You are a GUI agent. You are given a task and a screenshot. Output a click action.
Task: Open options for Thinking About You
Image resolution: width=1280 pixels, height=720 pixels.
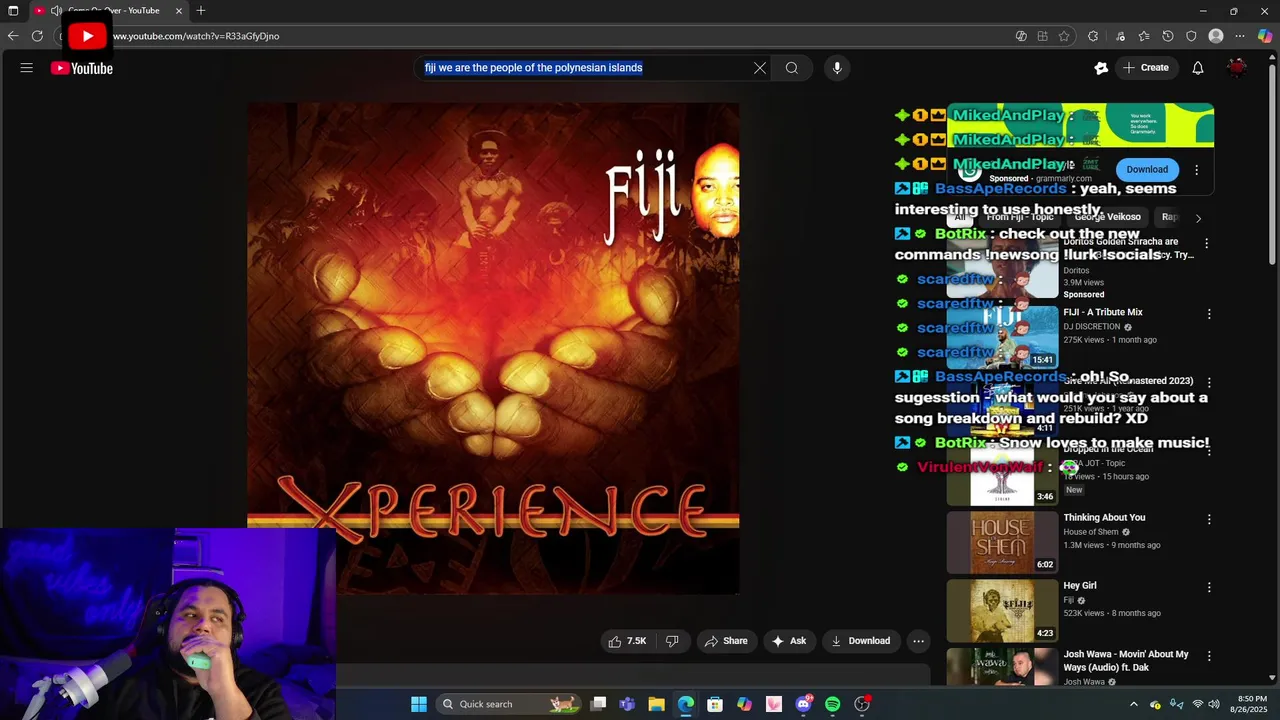1209,519
